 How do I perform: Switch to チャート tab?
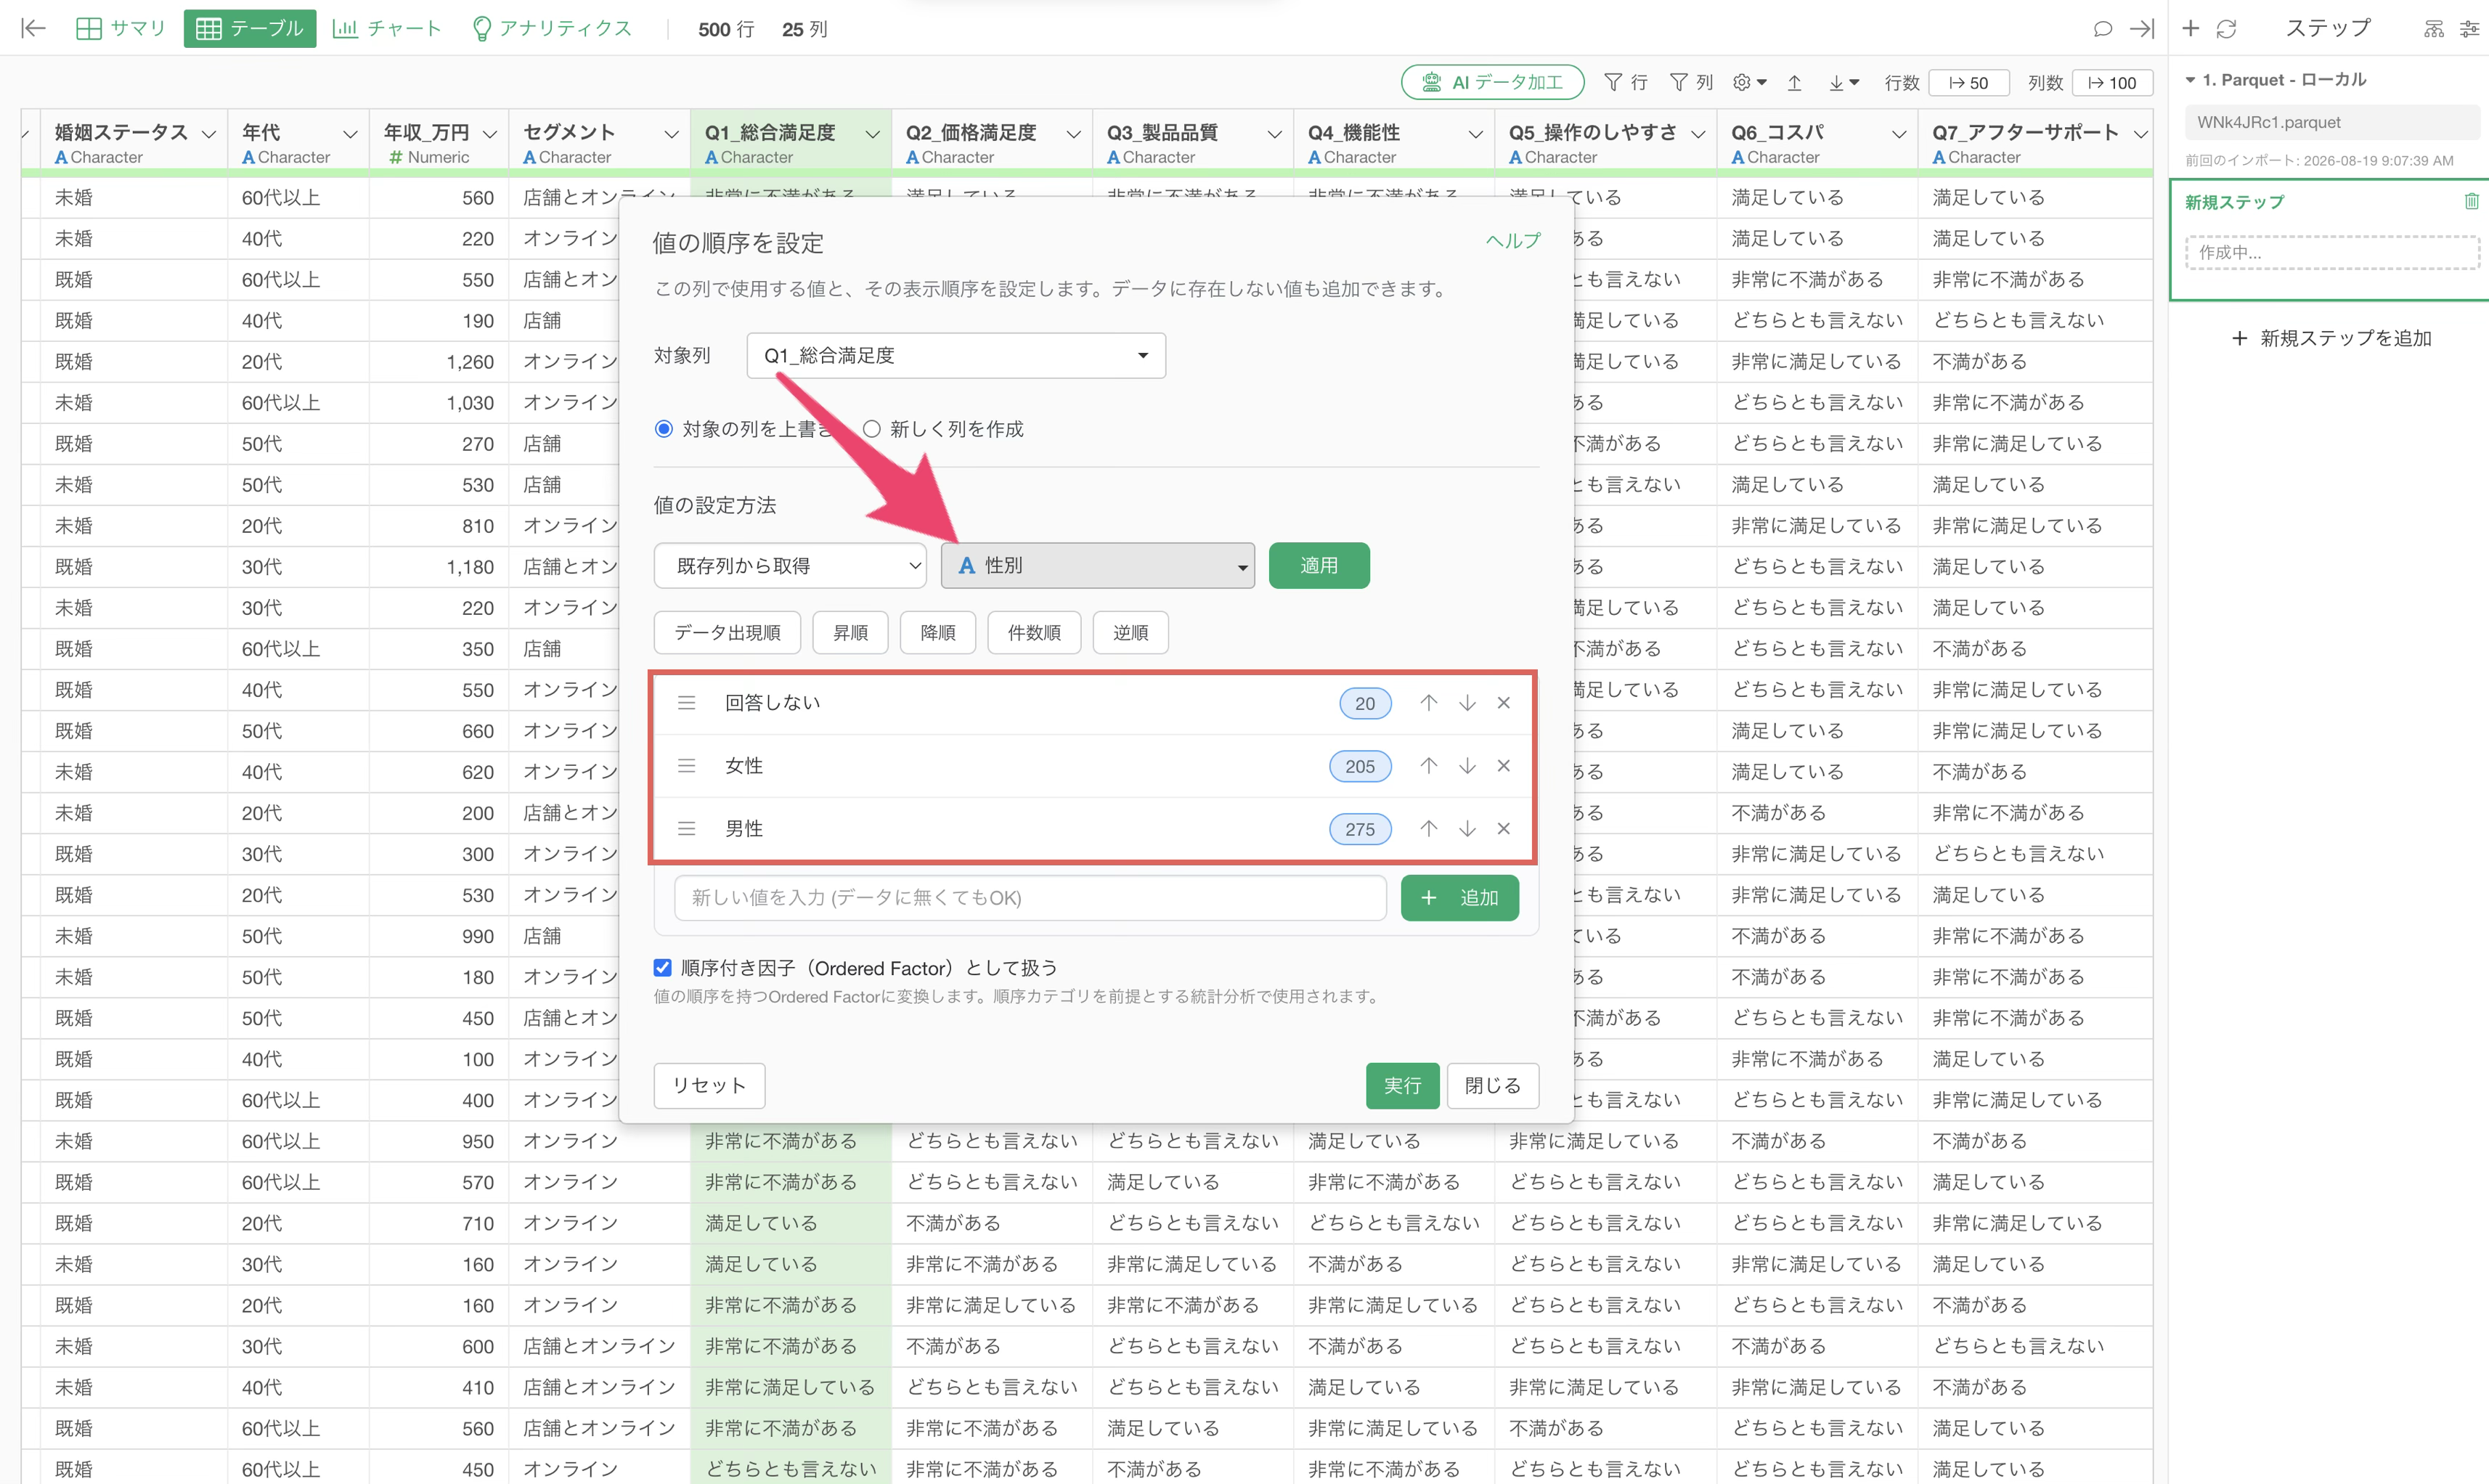tap(387, 28)
